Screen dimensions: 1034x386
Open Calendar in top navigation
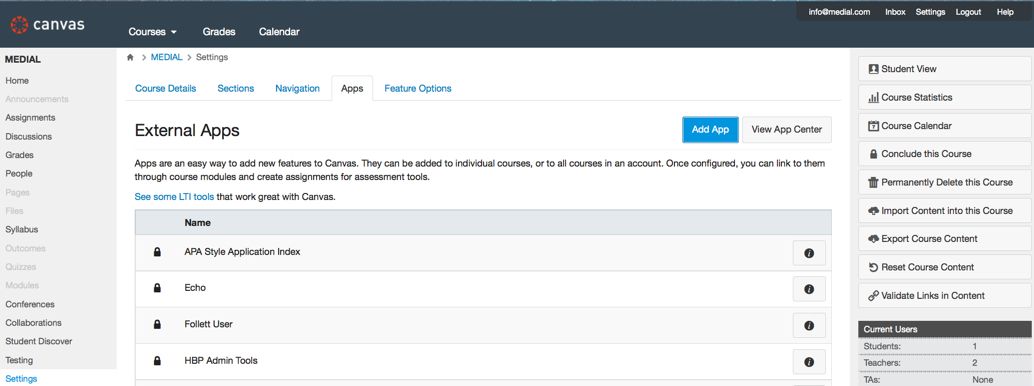coord(279,32)
